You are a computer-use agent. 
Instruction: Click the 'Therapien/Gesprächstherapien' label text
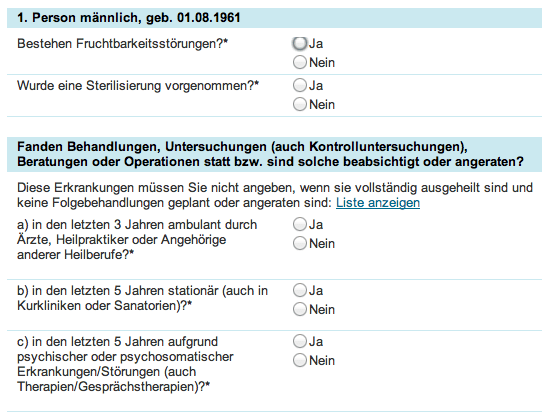(113, 387)
